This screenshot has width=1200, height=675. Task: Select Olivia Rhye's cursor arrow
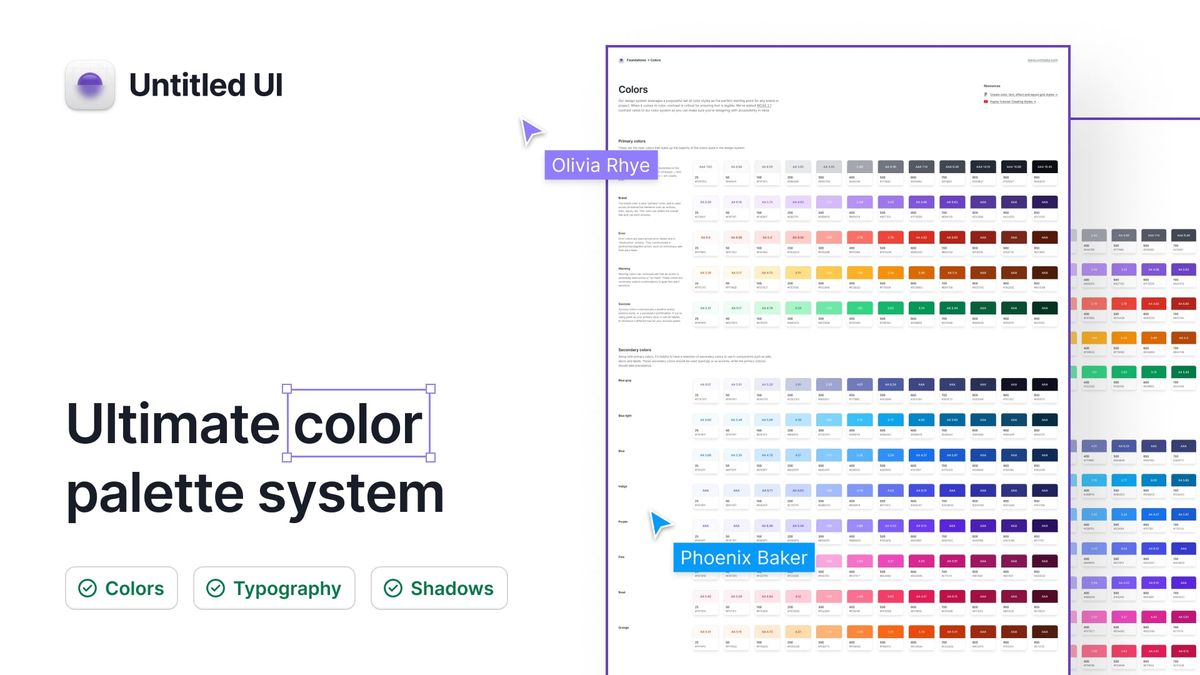(531, 131)
